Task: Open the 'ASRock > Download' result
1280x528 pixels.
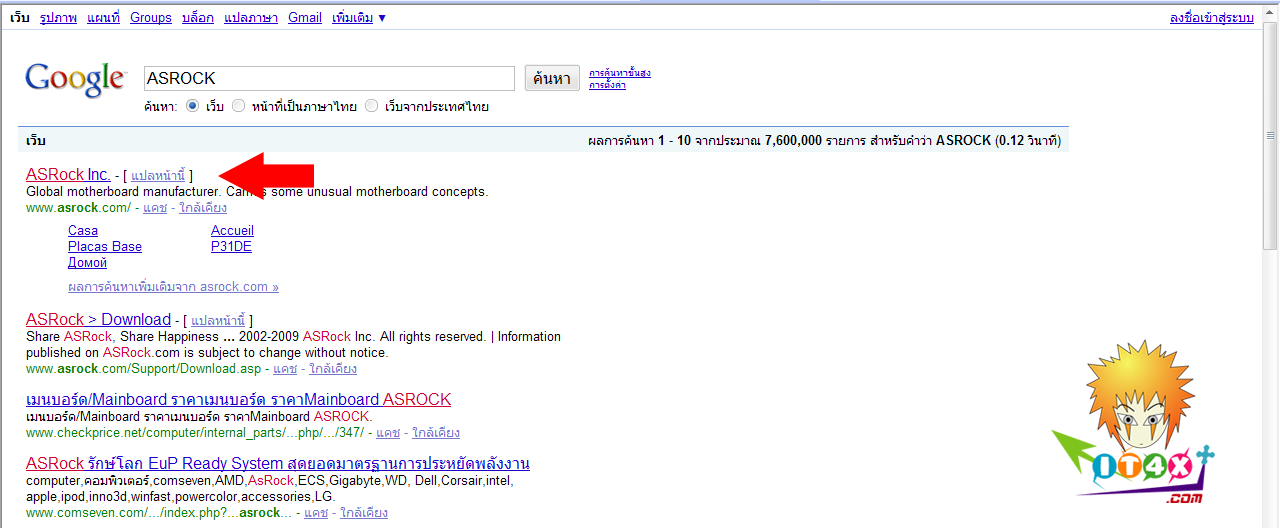Action: (98, 320)
